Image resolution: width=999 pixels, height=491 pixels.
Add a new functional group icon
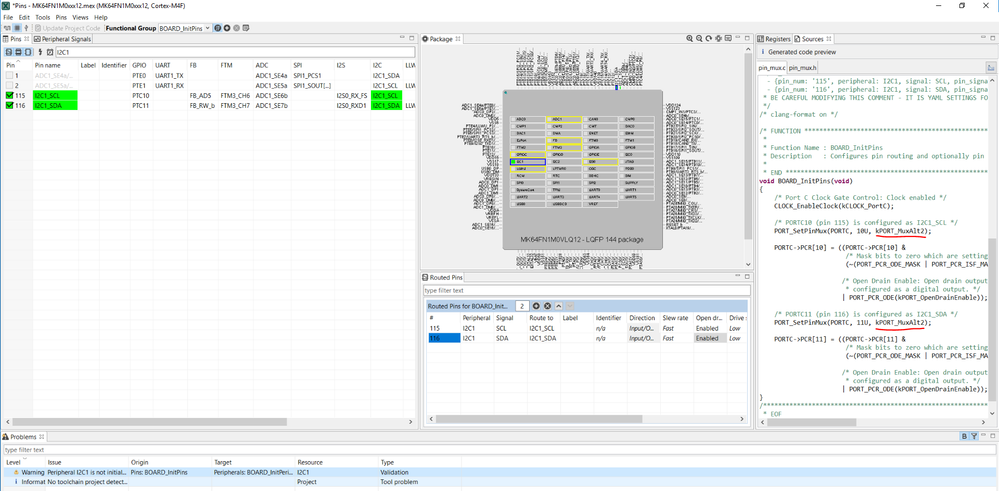coord(227,28)
